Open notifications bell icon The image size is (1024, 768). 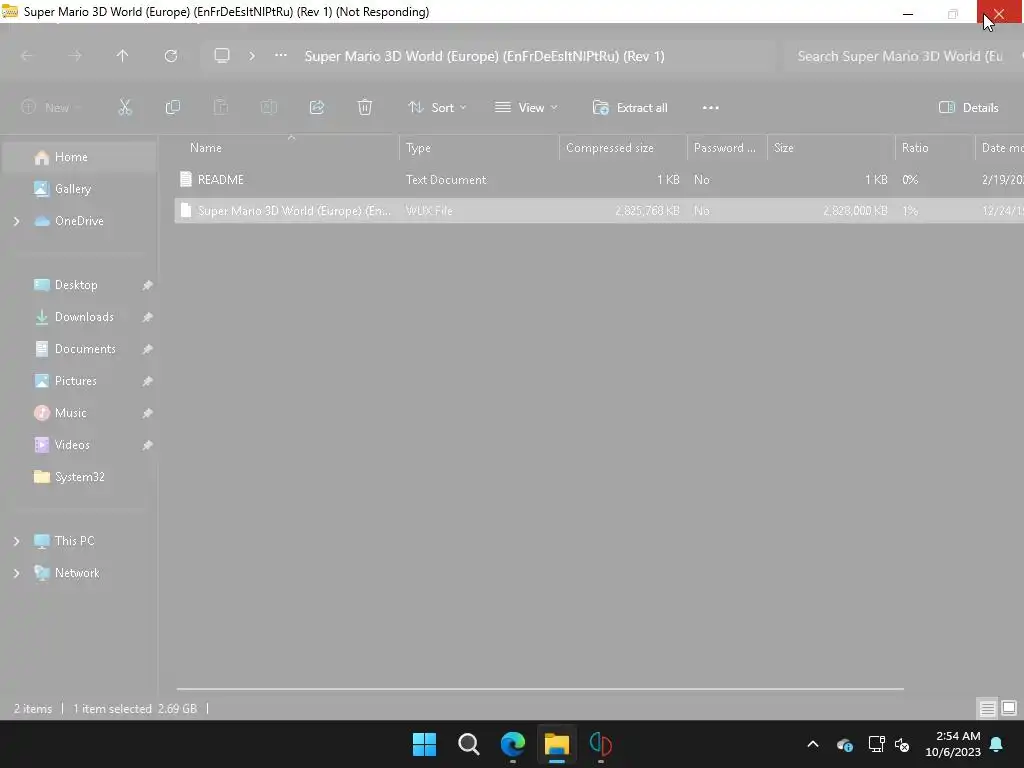(997, 744)
